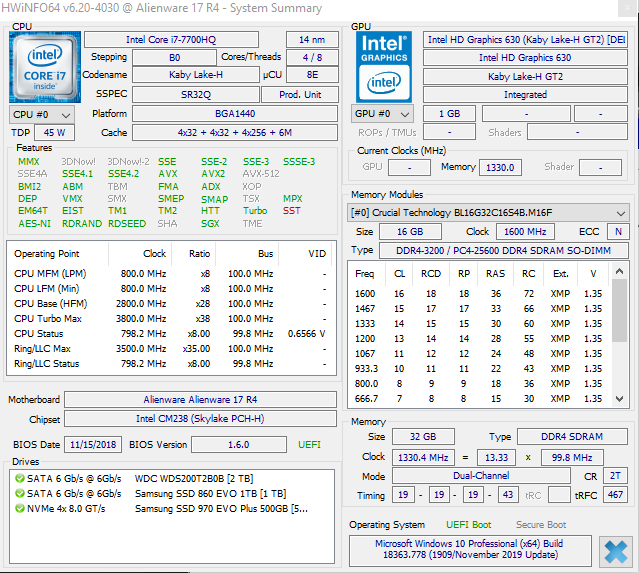Click the GPU 1 GB memory field
The image size is (639, 573).
449,114
